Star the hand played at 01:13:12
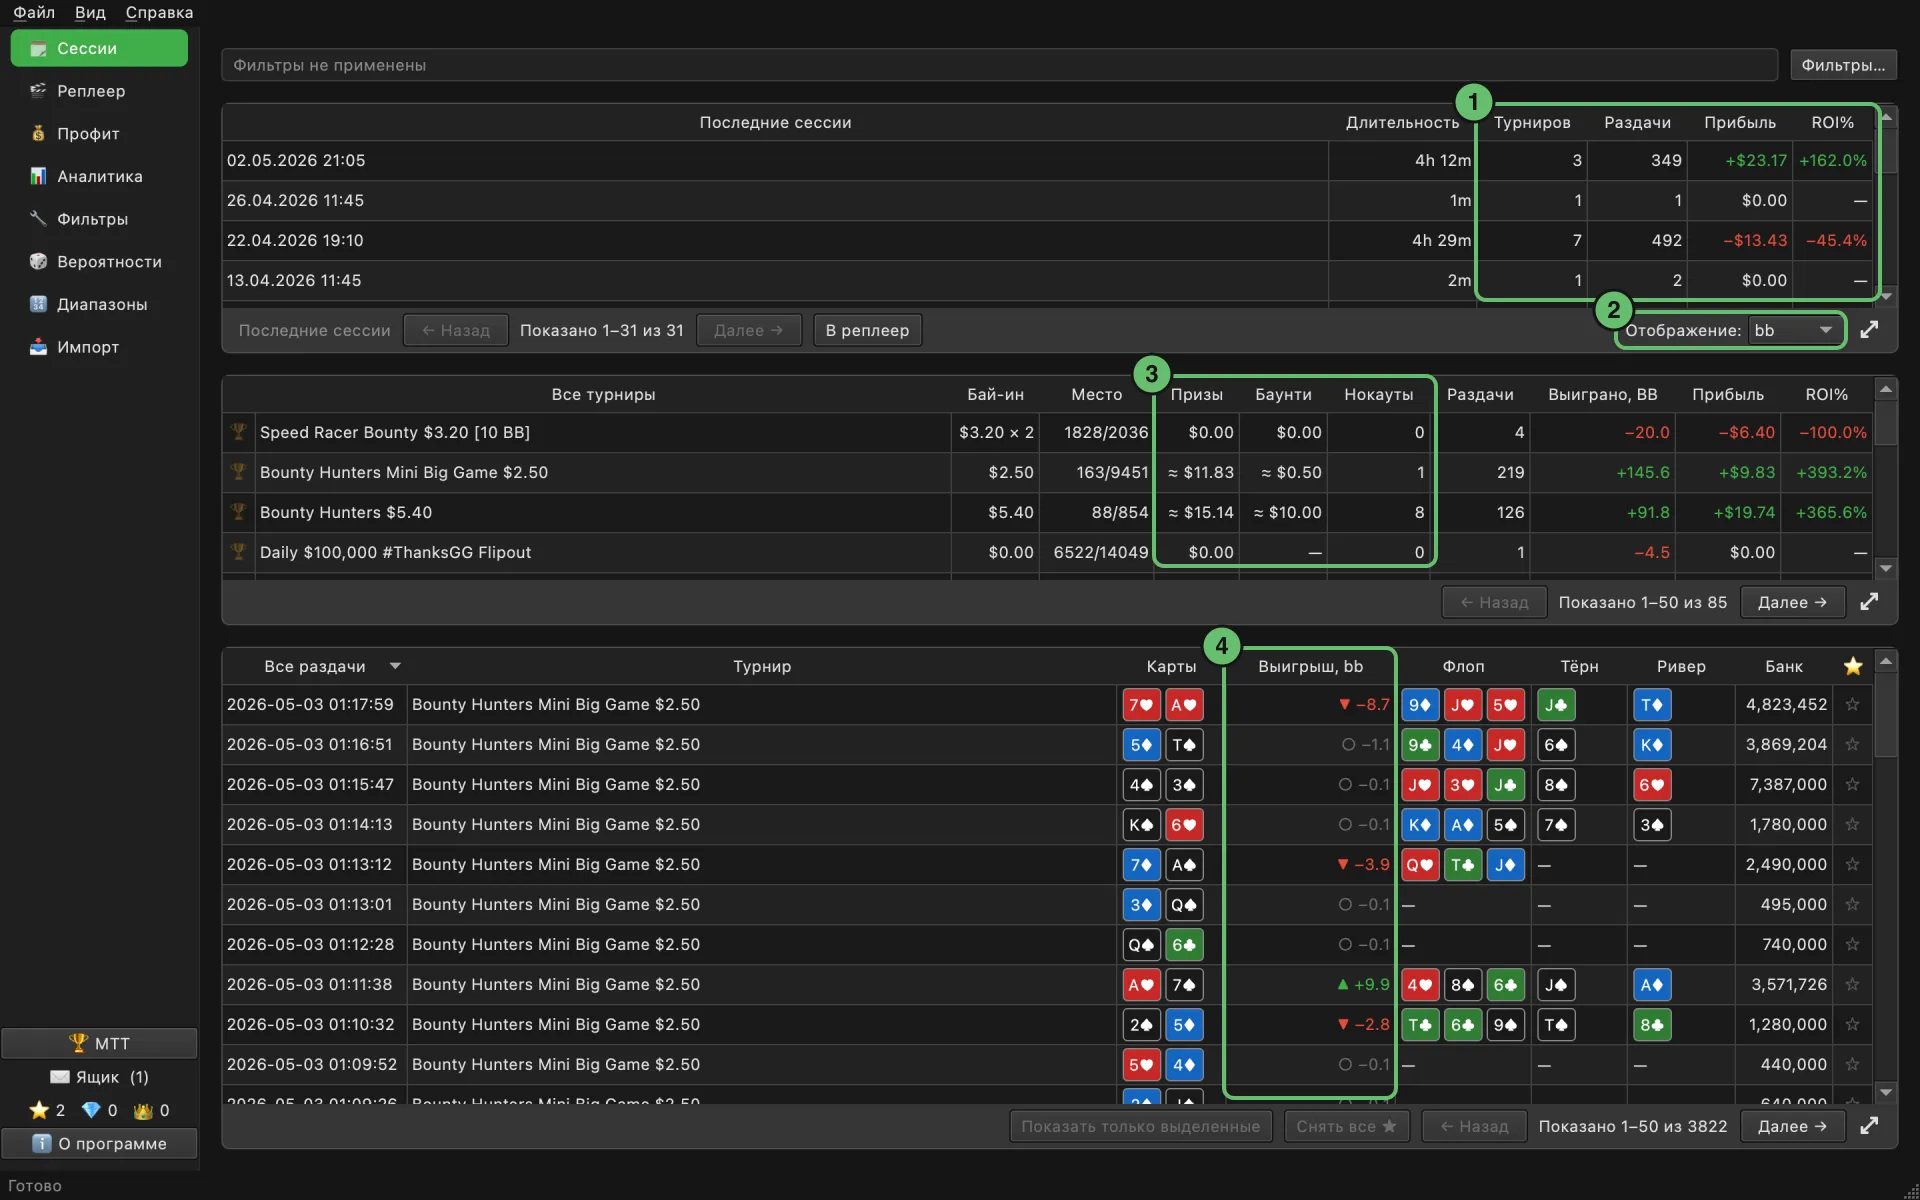 1852,865
